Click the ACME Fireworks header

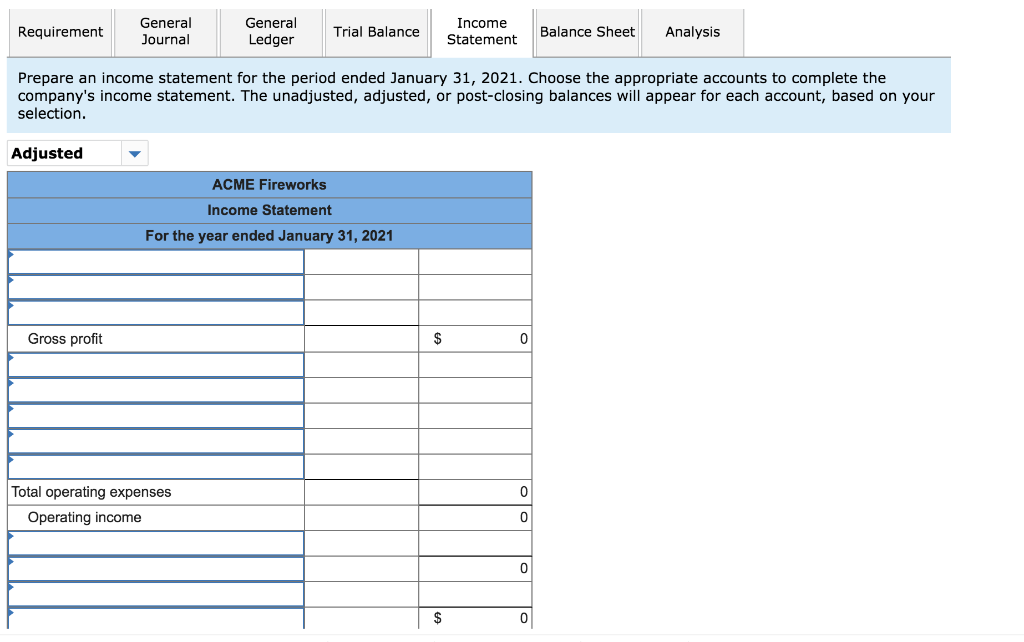[269, 185]
